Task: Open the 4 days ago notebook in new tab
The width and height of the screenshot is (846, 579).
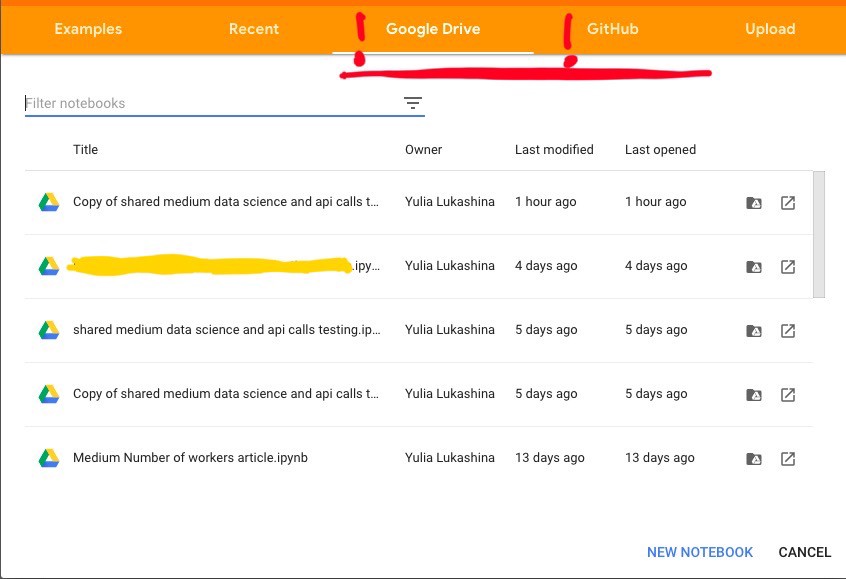Action: [x=788, y=267]
